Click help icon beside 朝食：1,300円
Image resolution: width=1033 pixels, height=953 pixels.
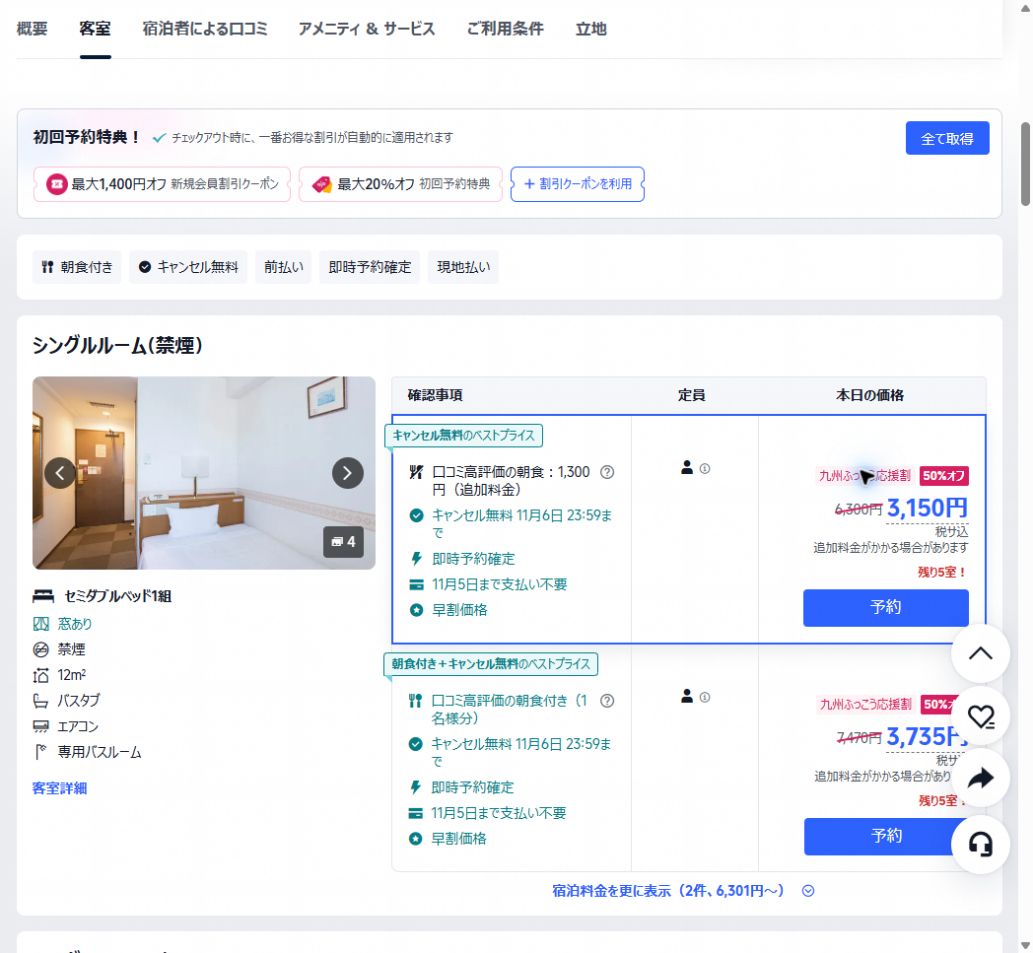tap(607, 472)
